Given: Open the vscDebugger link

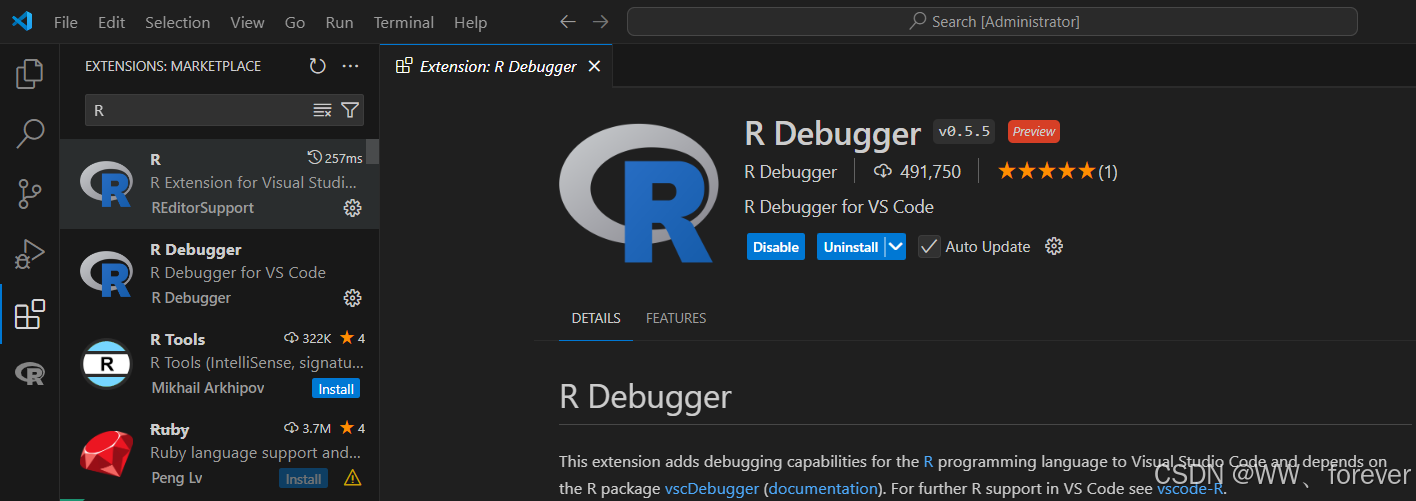Looking at the screenshot, I should click(712, 489).
